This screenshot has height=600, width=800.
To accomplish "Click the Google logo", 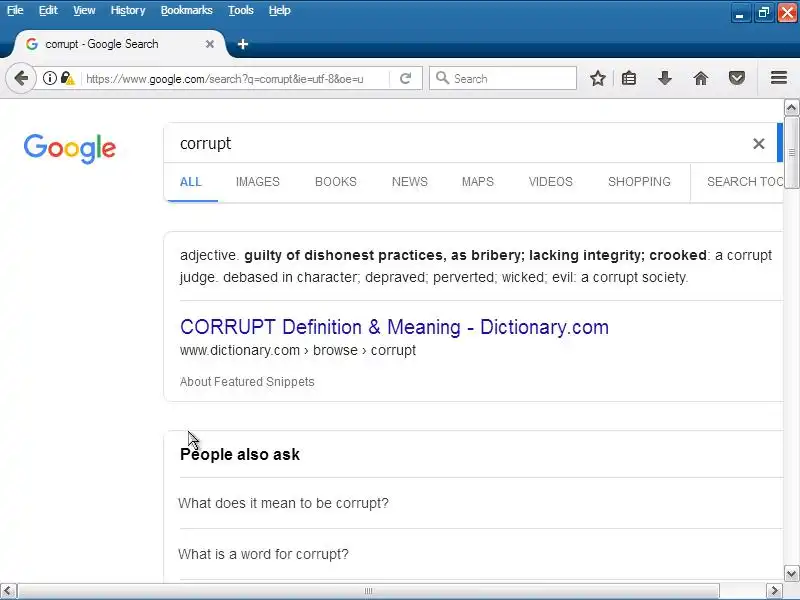I will [70, 148].
